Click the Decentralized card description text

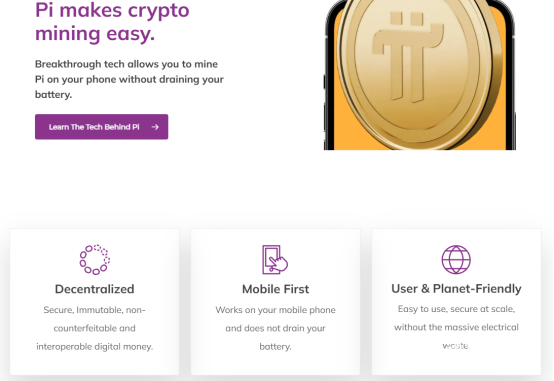coord(95,328)
